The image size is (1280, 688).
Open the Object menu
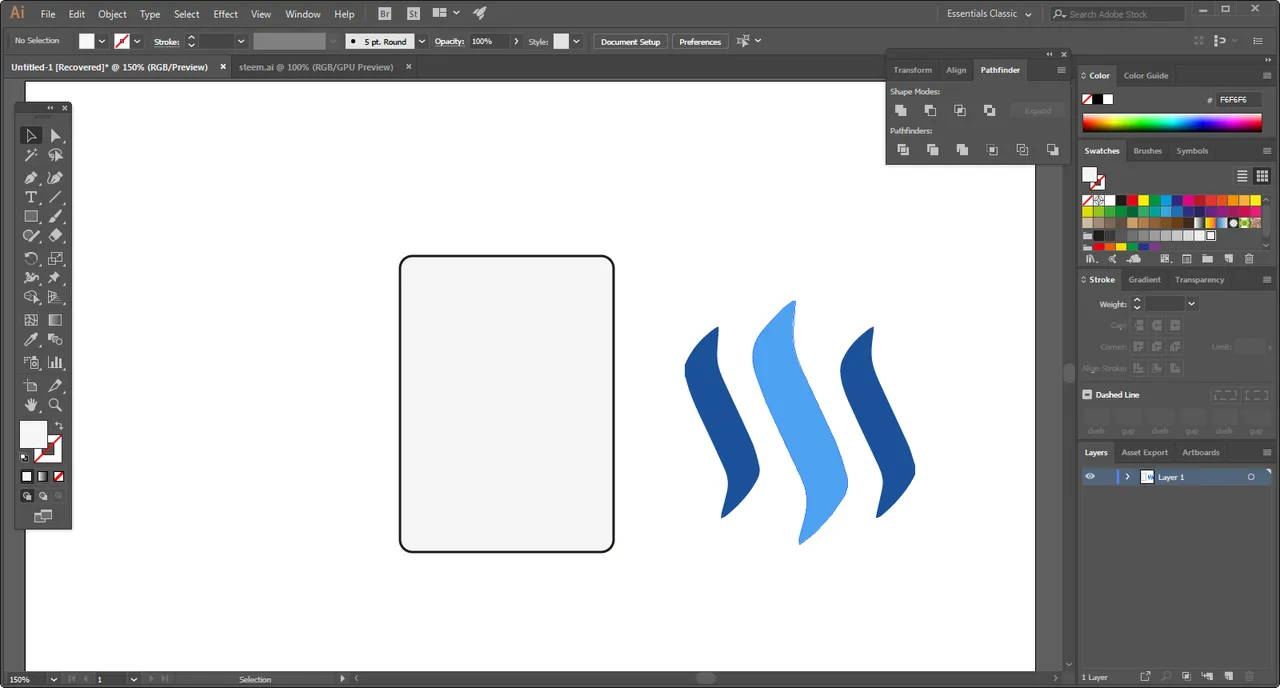pos(112,14)
